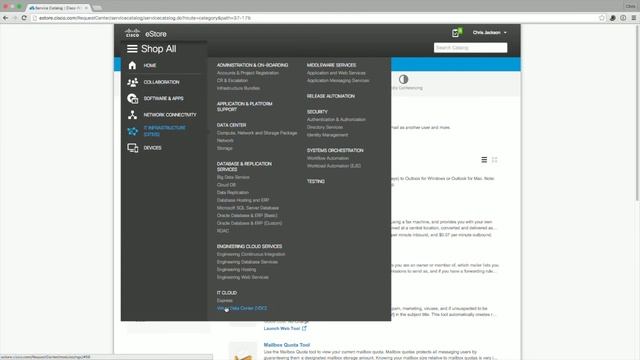Open Database Hosting and ERP link

[243, 200]
